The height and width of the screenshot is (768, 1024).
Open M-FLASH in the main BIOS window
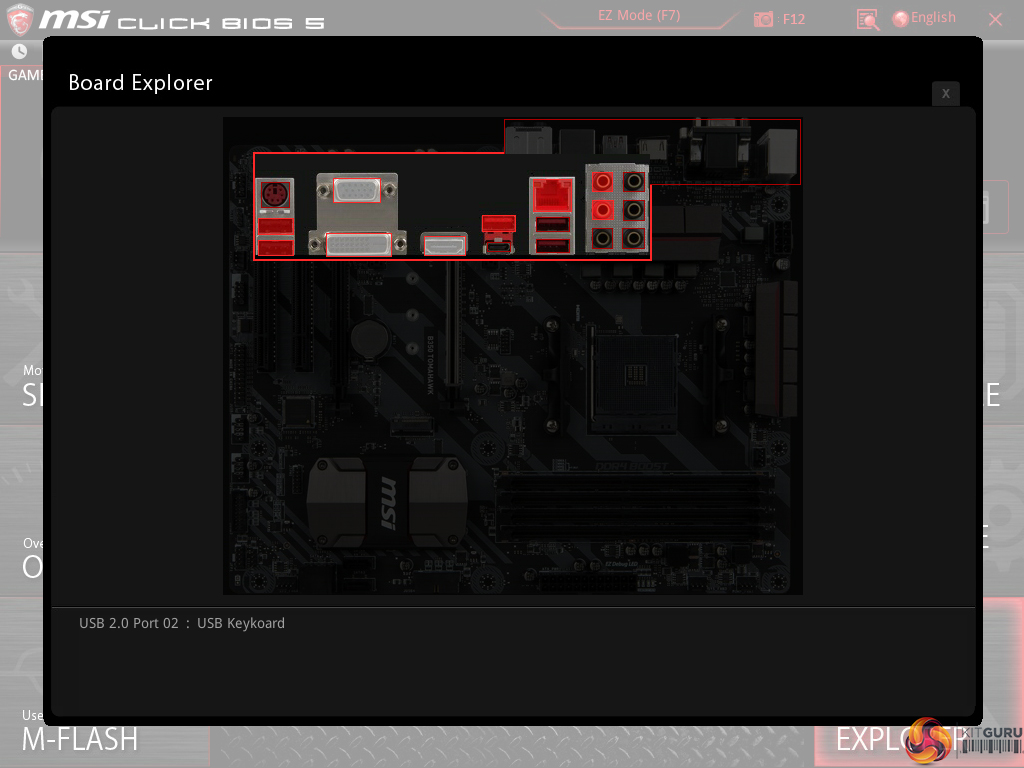tap(80, 739)
